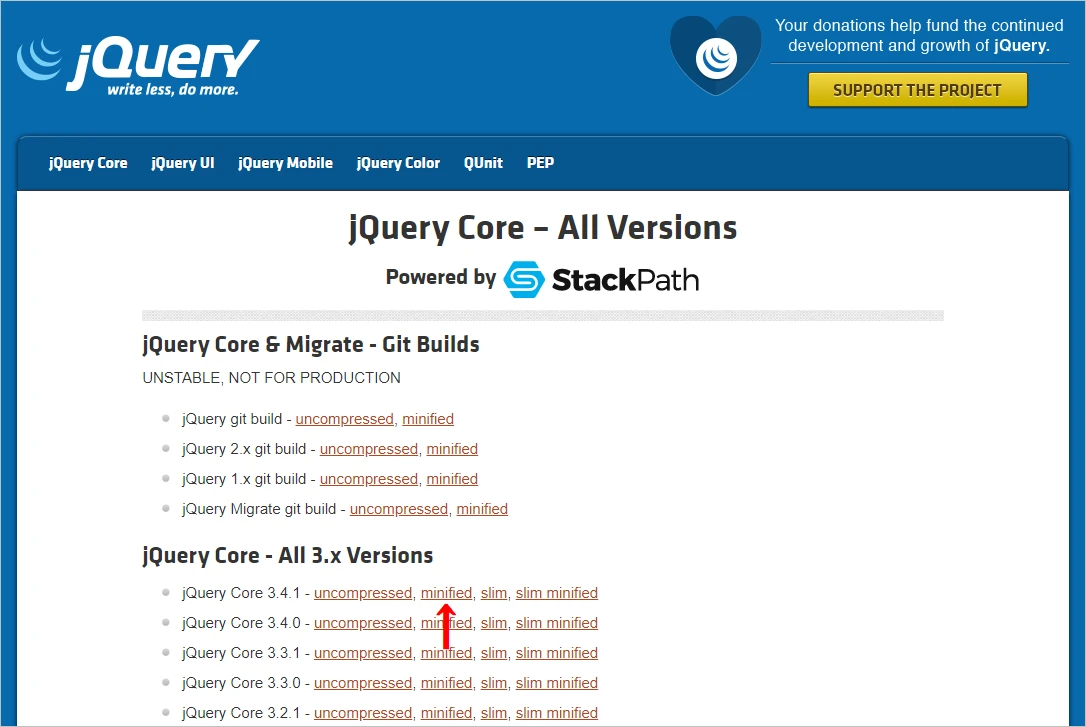Click the donations help fund text
The image size is (1086, 727).
coord(919,36)
